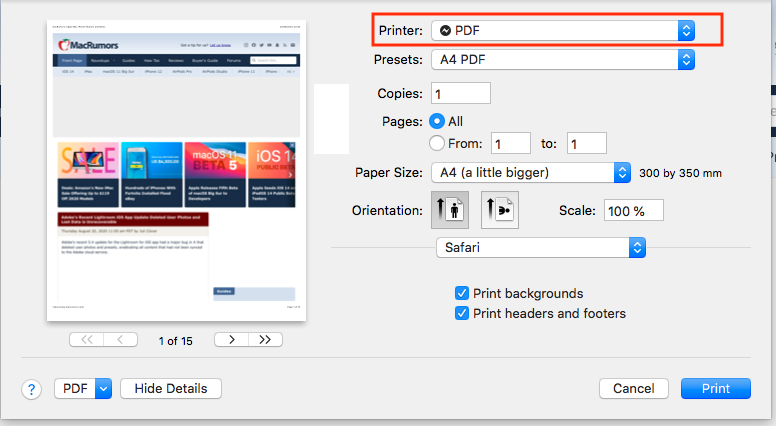Image resolution: width=776 pixels, height=426 pixels.
Task: Open the Safari options dropdown
Action: [541, 247]
